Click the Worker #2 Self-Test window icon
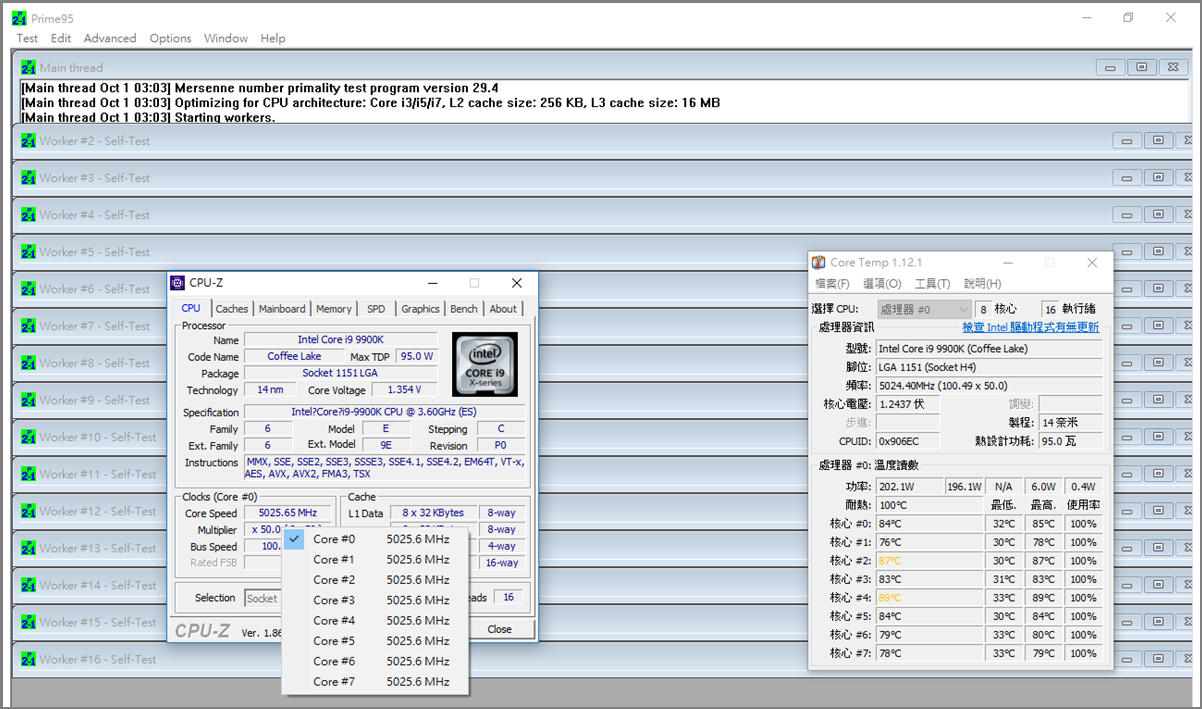Screen dimensions: 1202x709 [28, 141]
